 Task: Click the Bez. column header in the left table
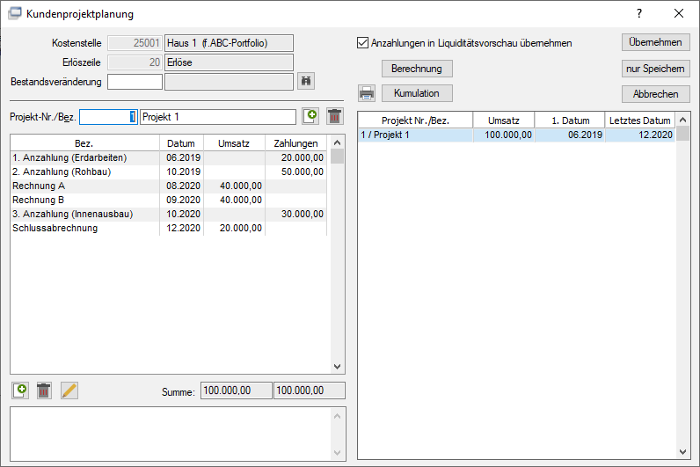click(85, 143)
